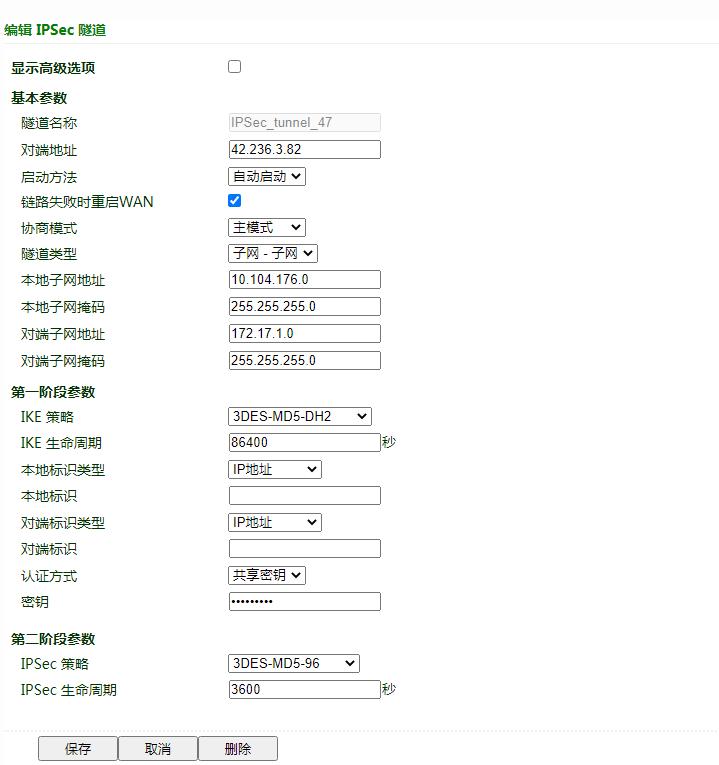Click the 对端子网掩码 input field

(304, 361)
